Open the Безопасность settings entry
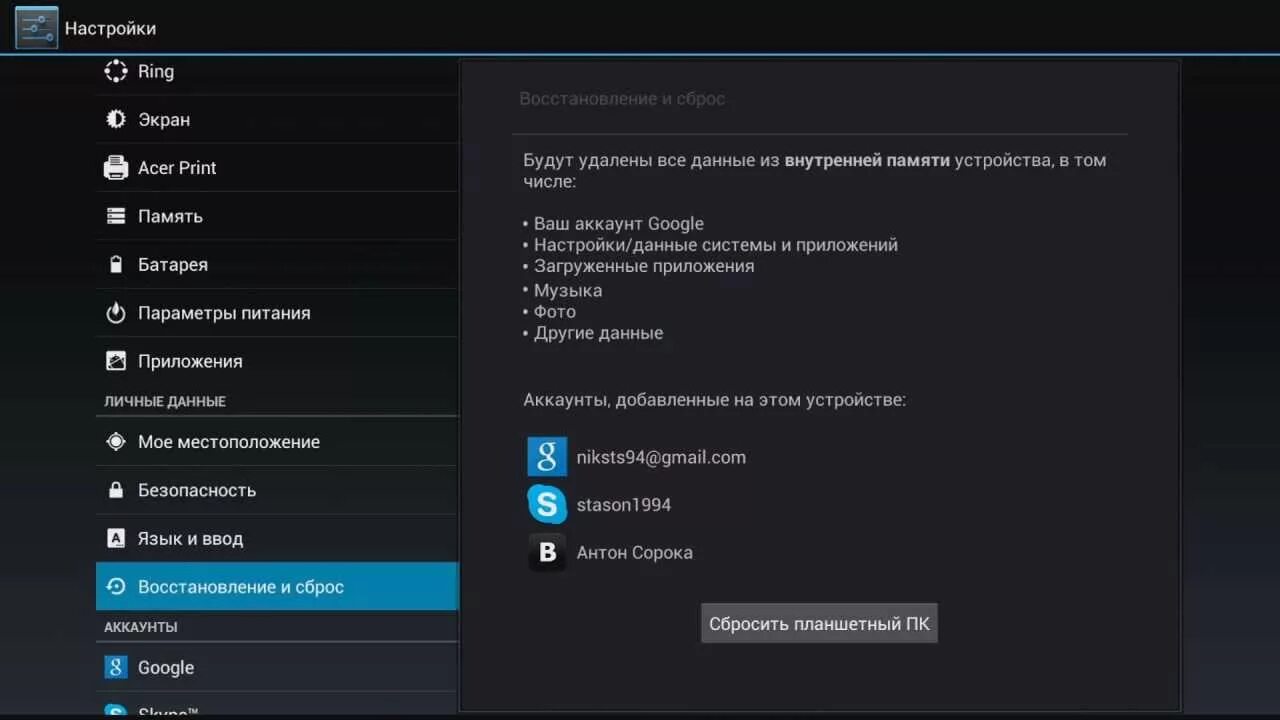 (277, 490)
